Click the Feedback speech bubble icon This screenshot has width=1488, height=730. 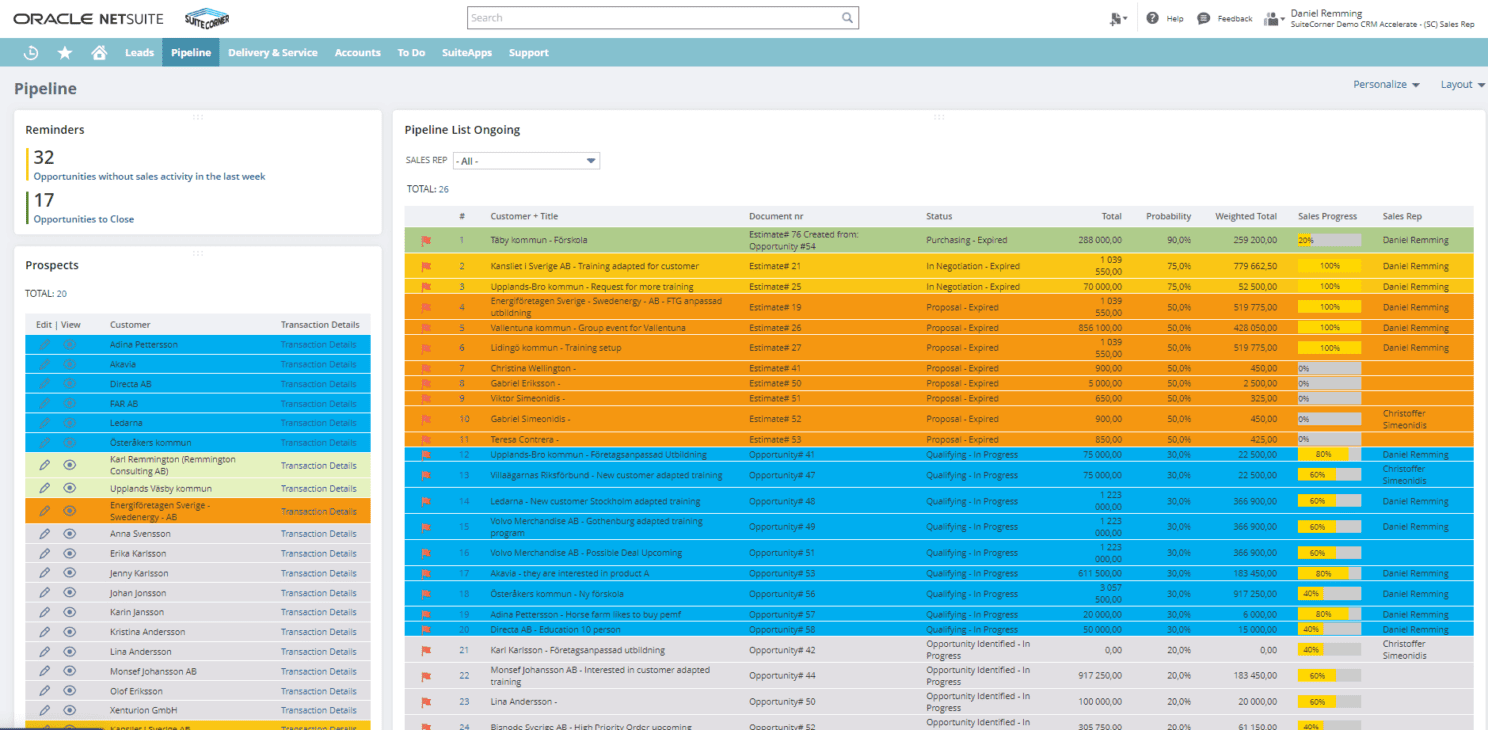click(x=1204, y=18)
